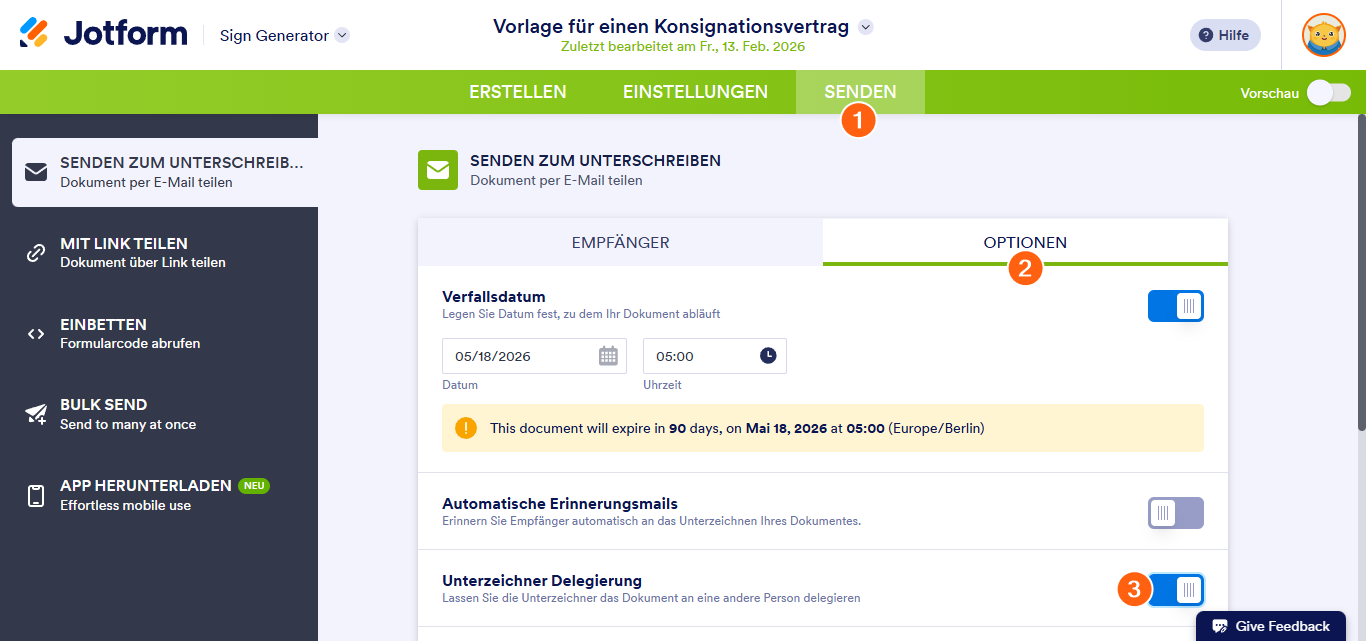Viewport: 1366px width, 641px height.
Task: Click the clock icon next to the Uhrzeit field
Action: (x=766, y=355)
